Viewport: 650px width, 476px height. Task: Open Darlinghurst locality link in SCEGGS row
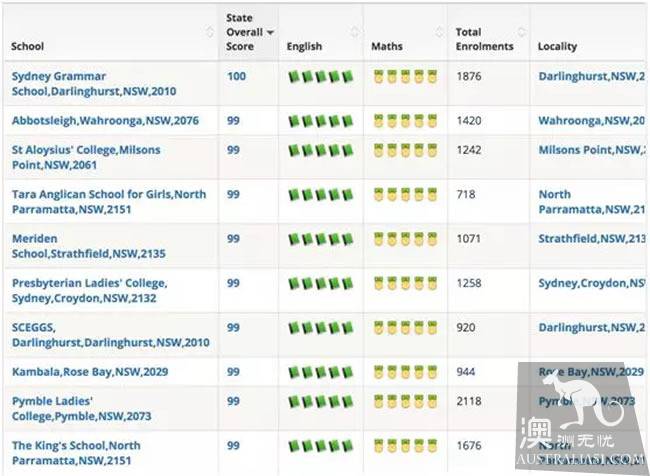point(592,328)
